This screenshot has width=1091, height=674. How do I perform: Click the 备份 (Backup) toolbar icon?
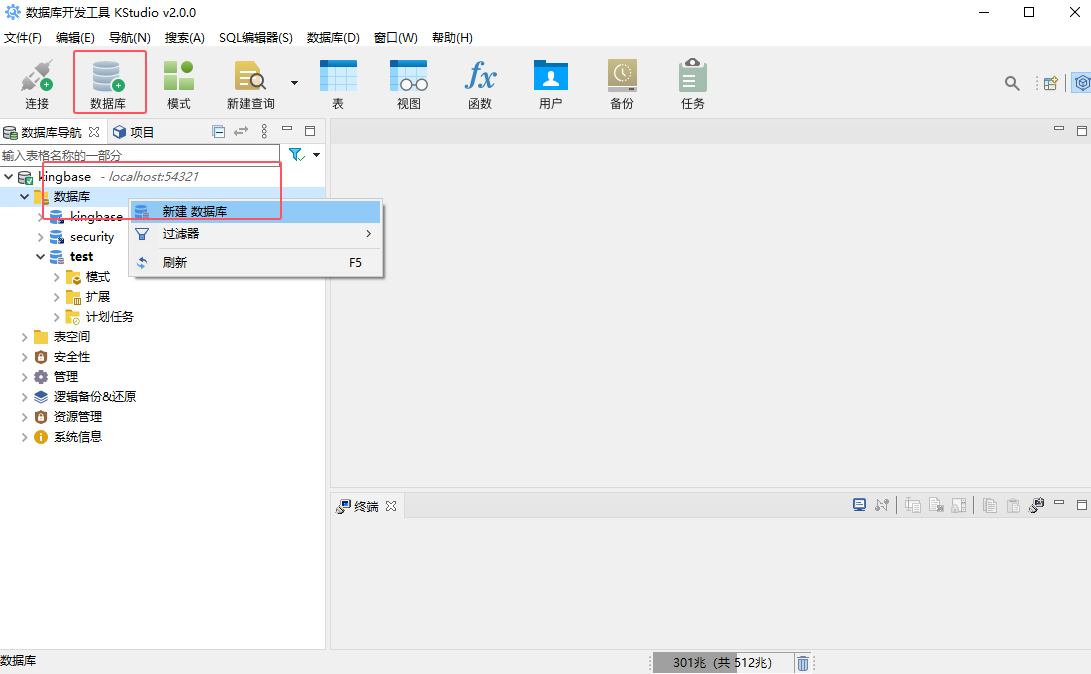622,82
